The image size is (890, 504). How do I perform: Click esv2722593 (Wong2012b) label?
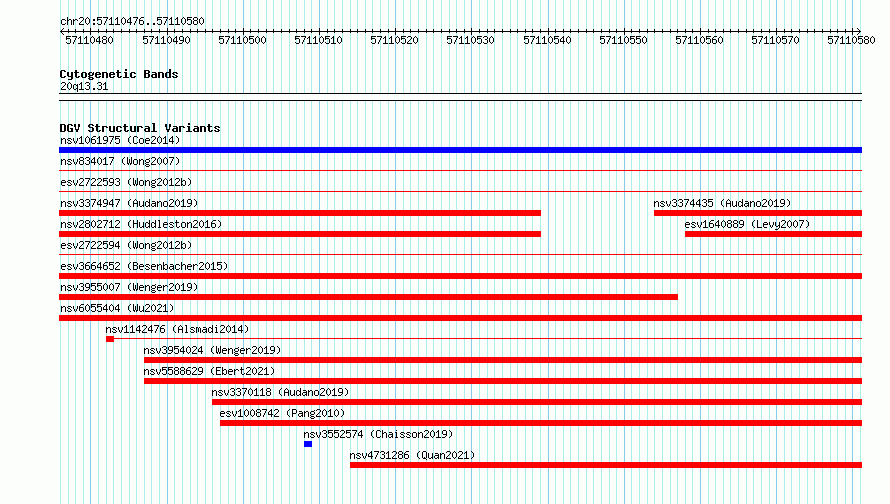[x=126, y=182]
